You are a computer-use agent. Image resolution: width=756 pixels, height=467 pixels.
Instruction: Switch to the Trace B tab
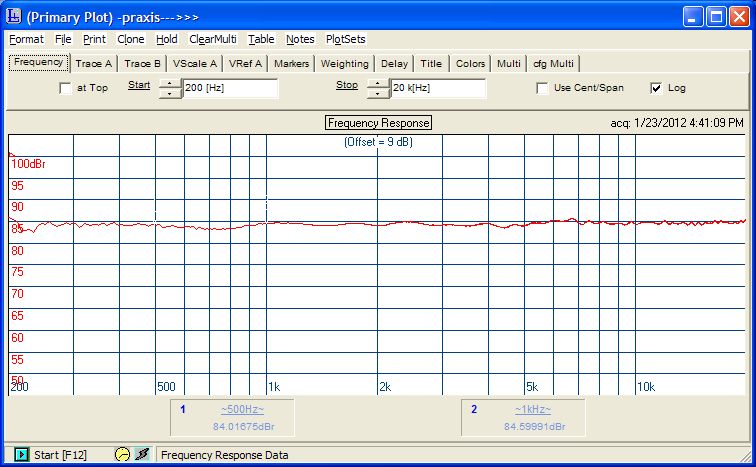coord(142,64)
